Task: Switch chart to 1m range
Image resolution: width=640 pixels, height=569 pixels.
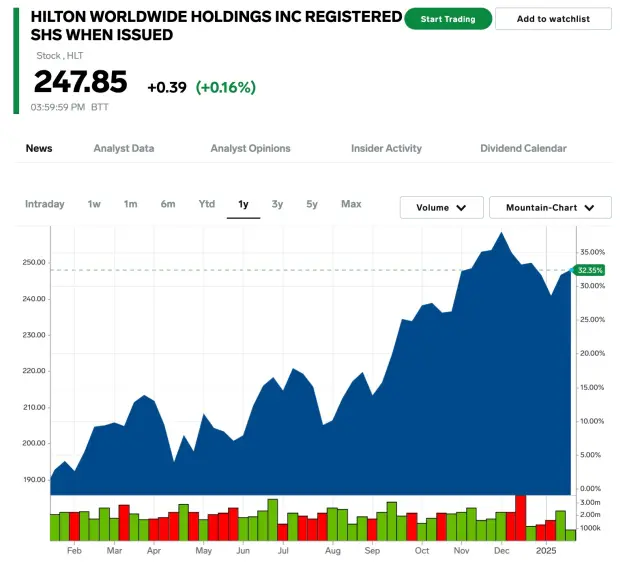Action: 130,204
